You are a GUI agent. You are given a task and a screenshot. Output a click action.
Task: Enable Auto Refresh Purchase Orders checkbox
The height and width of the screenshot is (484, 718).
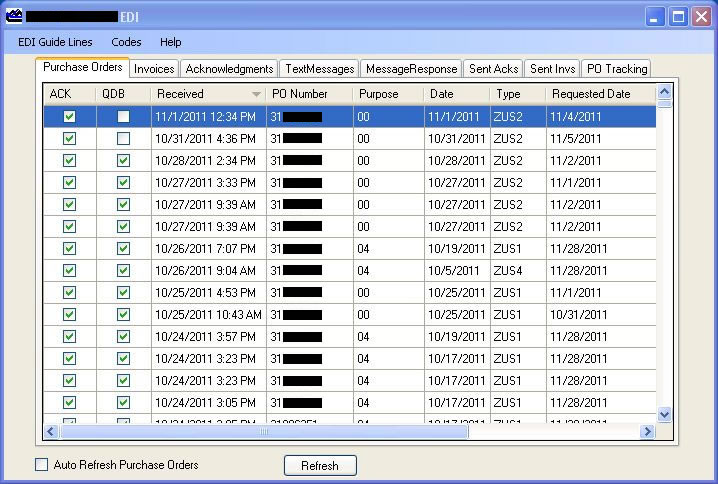(42, 464)
